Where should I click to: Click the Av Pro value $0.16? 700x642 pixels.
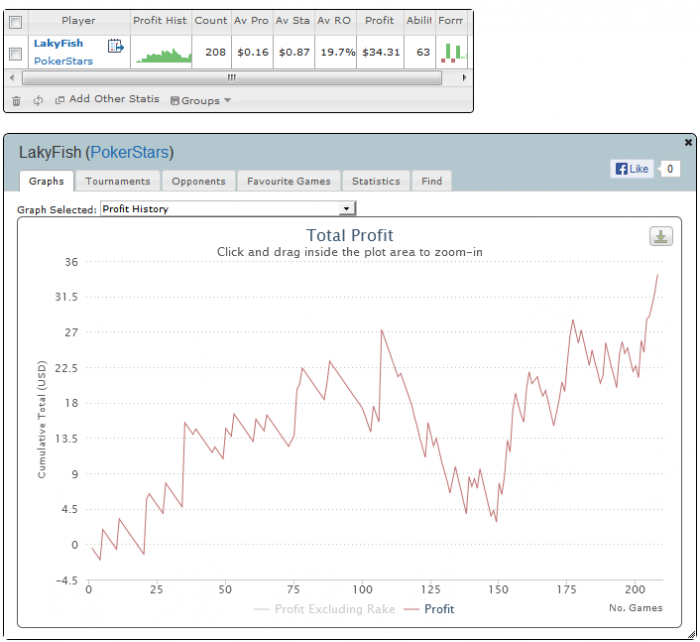point(253,52)
